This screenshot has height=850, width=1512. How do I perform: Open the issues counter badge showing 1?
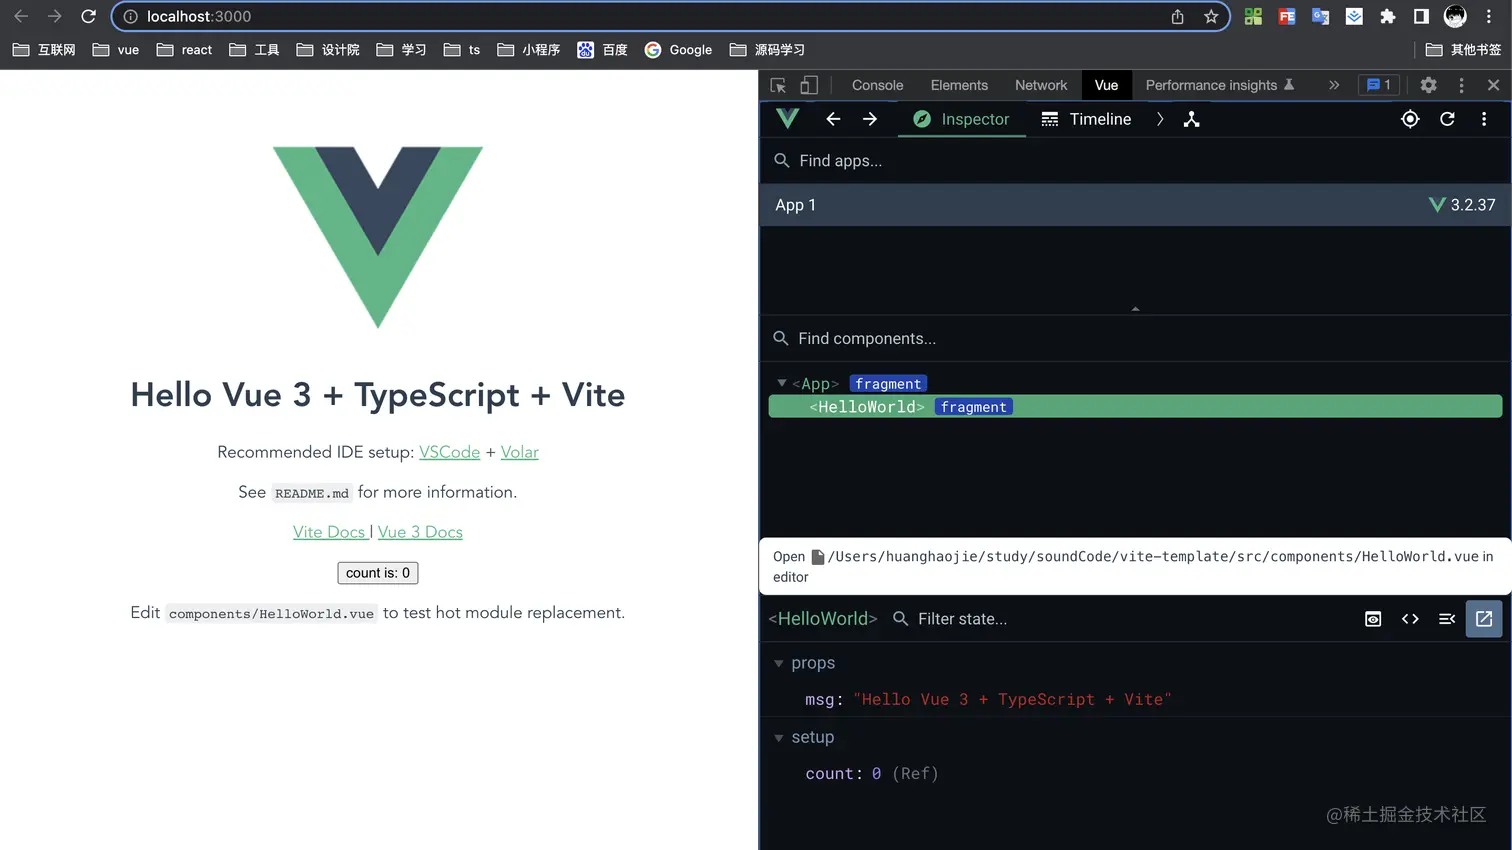1378,85
